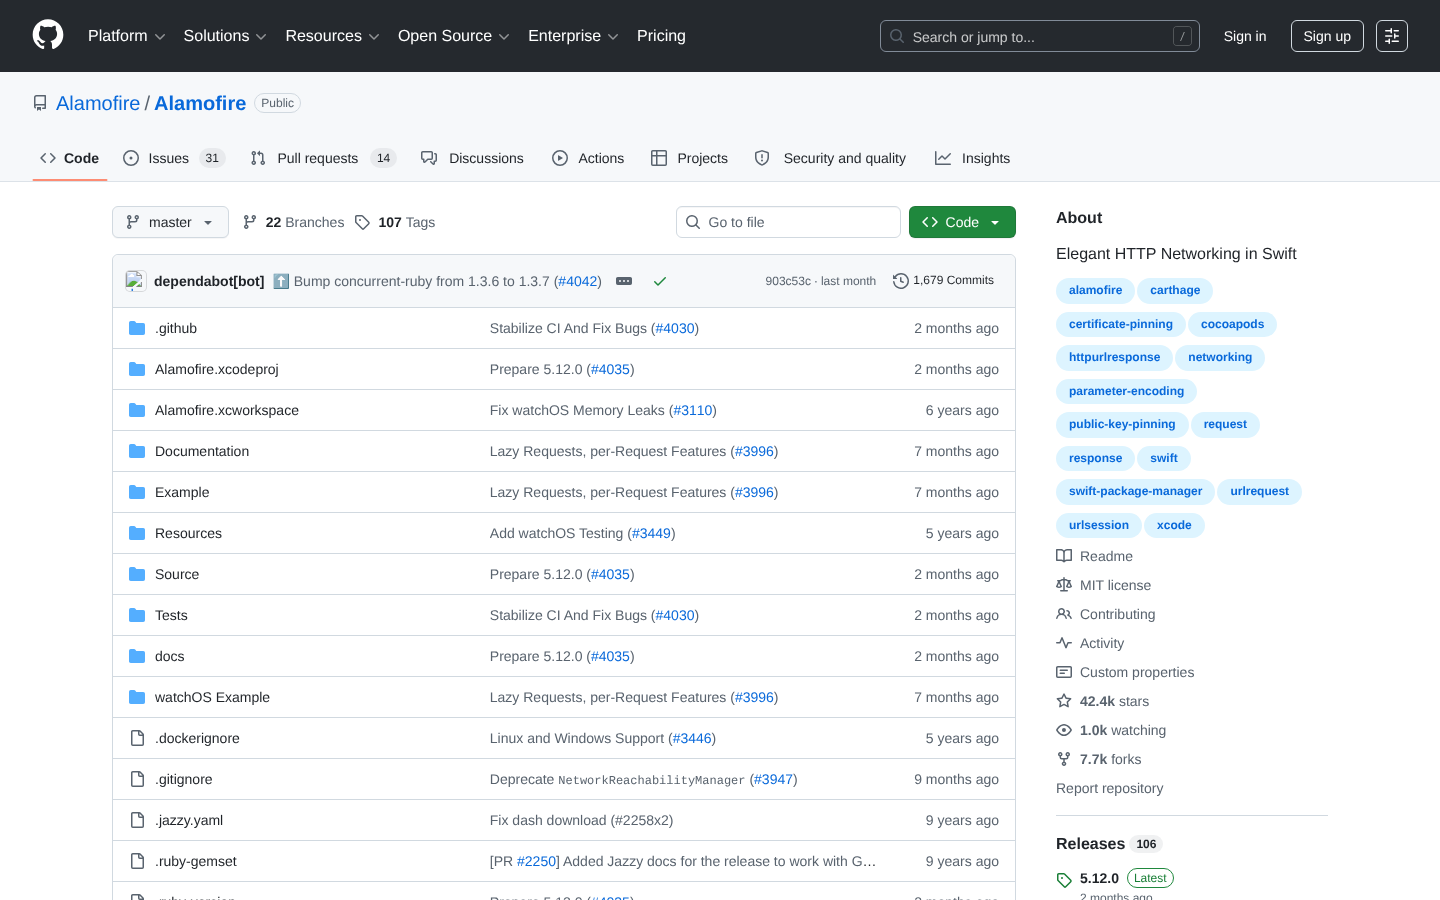The width and height of the screenshot is (1440, 900).
Task: Click the star icon beside 42.4k stars
Action: (x=1064, y=701)
